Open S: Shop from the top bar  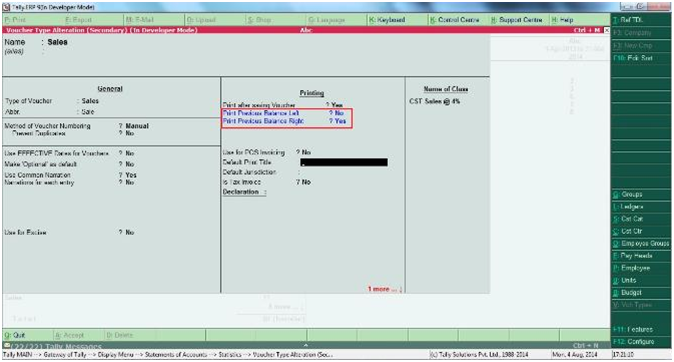[x=259, y=20]
